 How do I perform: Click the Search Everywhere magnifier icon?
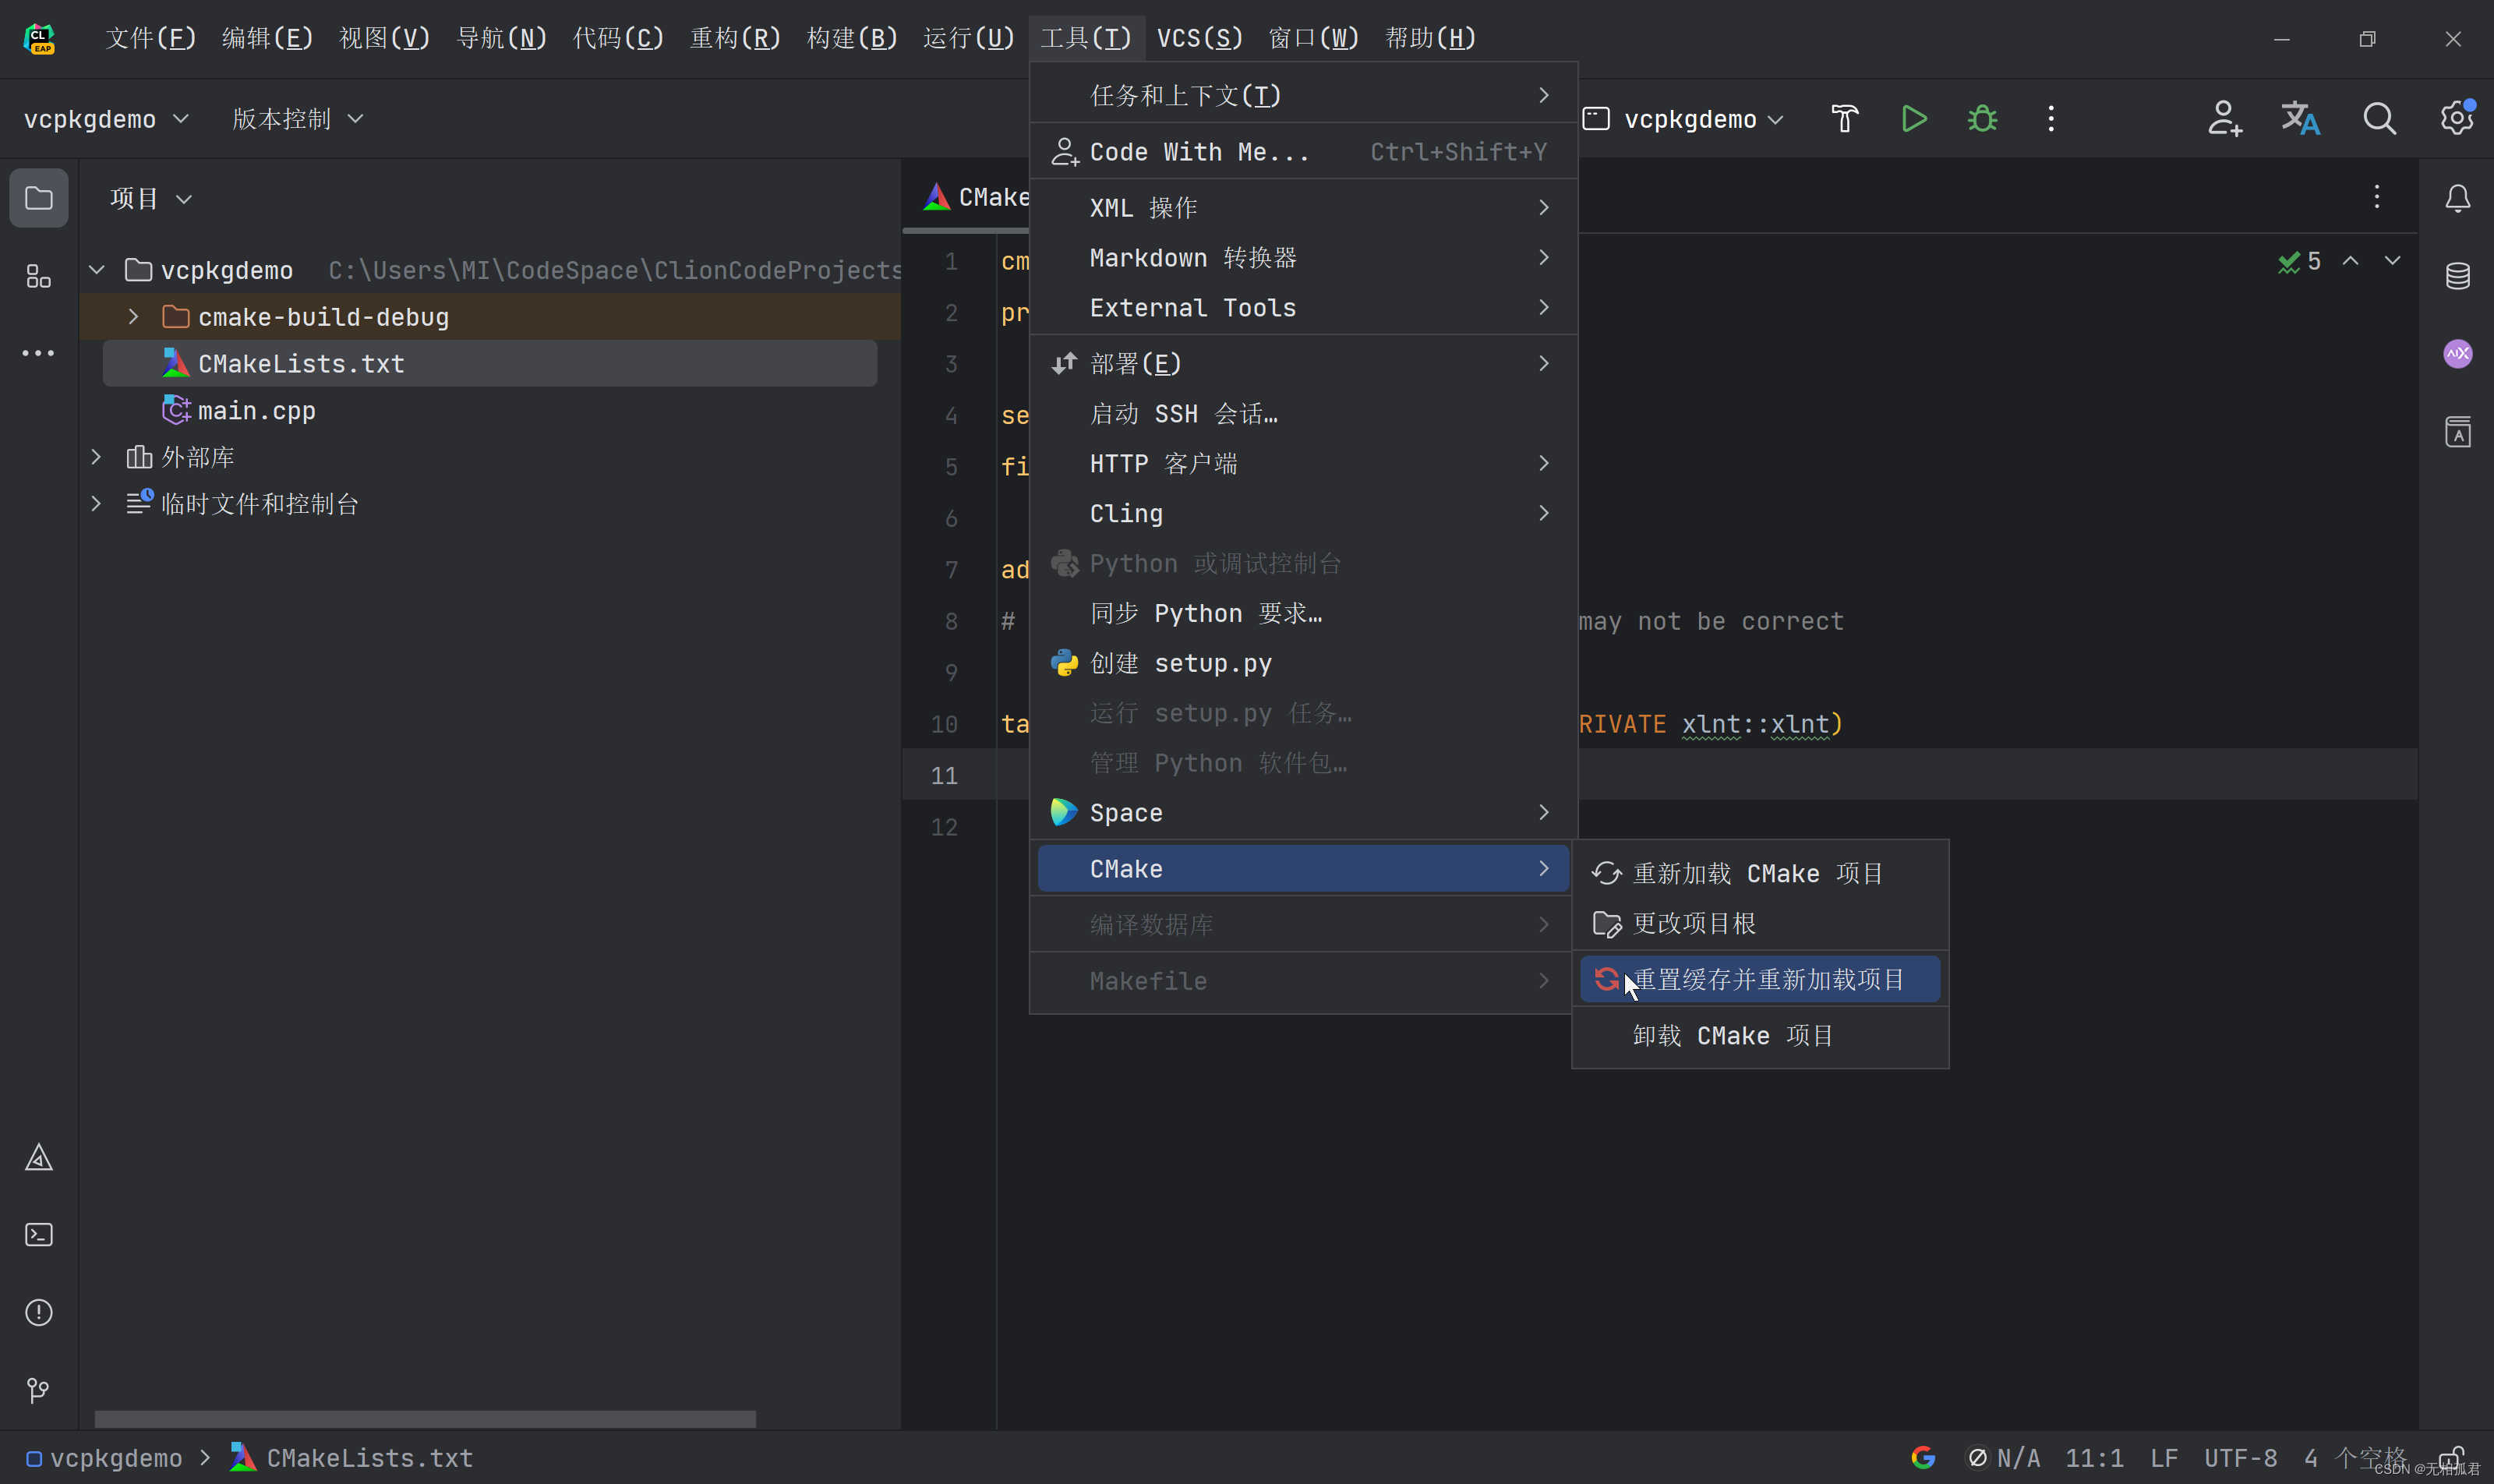(x=2379, y=119)
